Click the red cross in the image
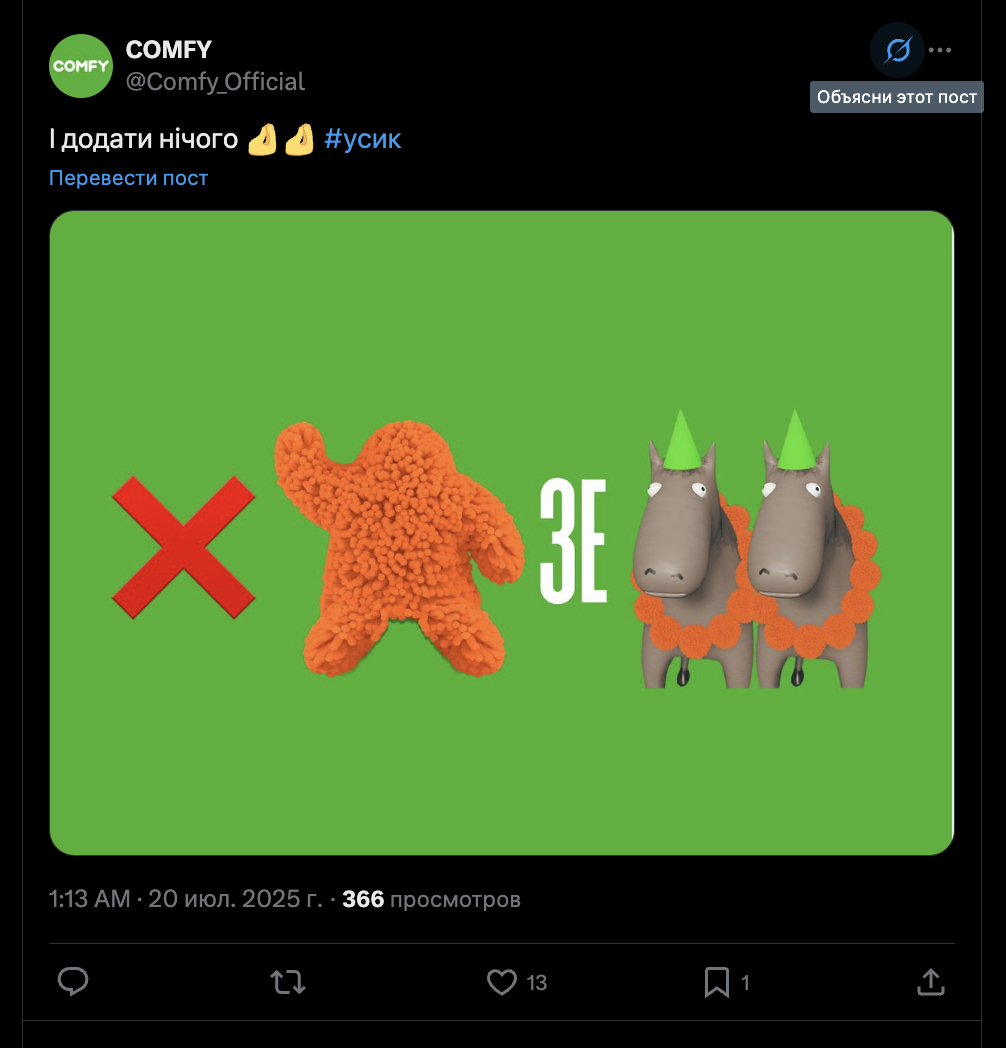The image size is (1006, 1048). 183,546
